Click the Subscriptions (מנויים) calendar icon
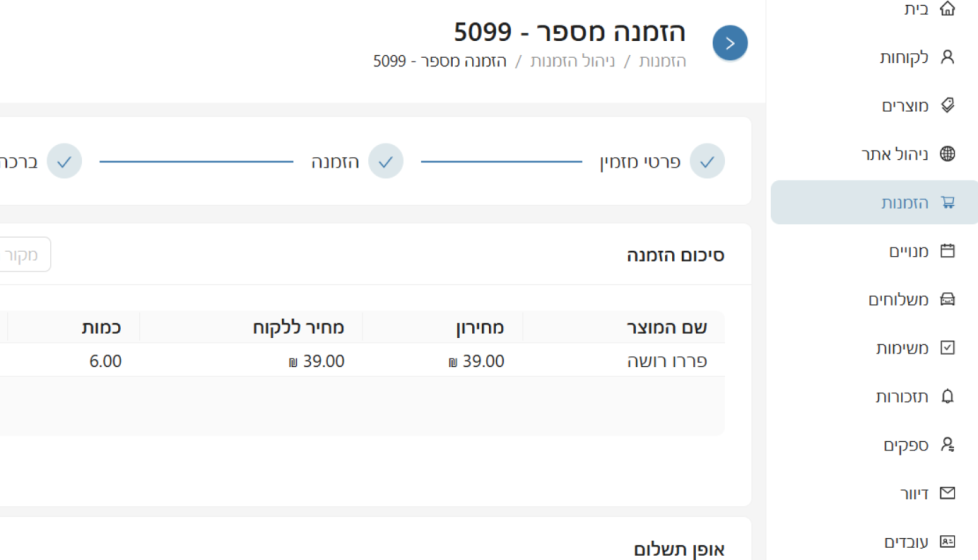 point(948,251)
